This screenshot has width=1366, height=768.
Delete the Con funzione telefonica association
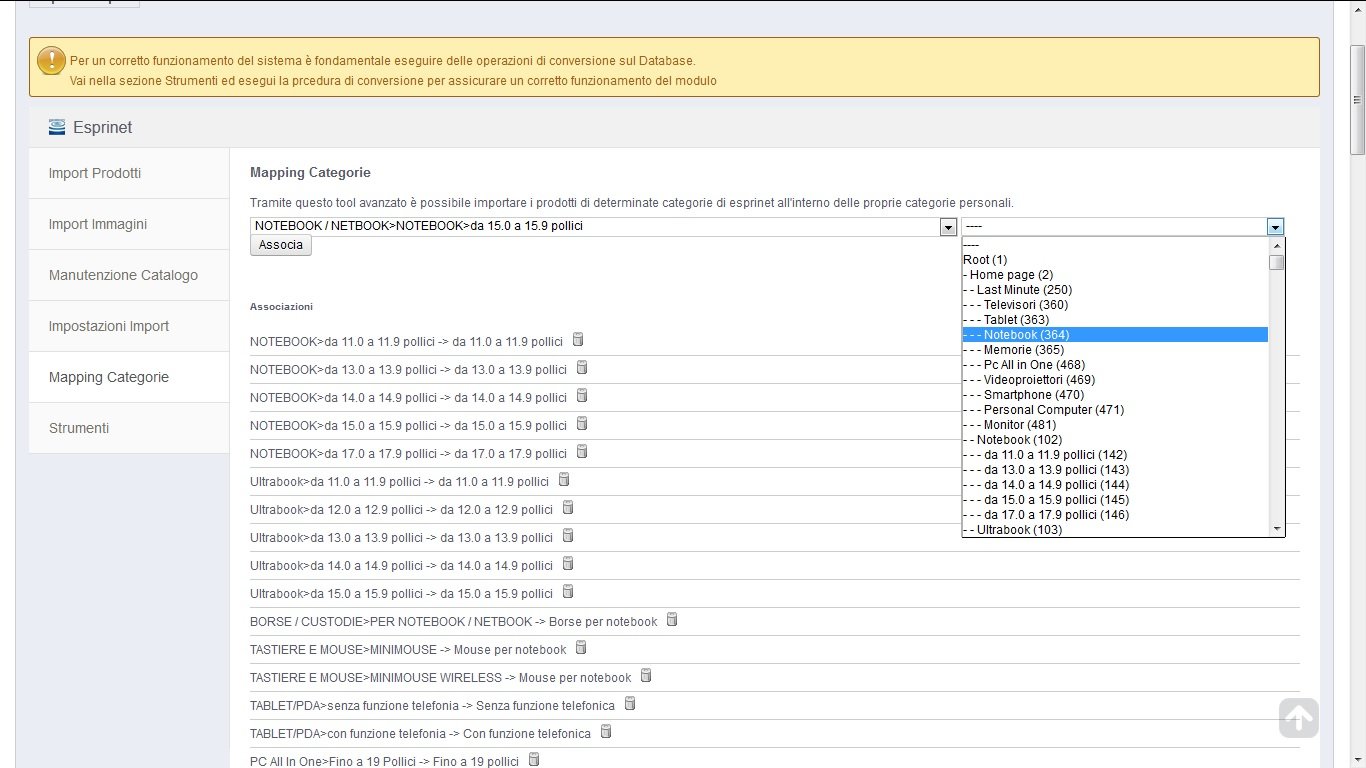pyautogui.click(x=606, y=732)
